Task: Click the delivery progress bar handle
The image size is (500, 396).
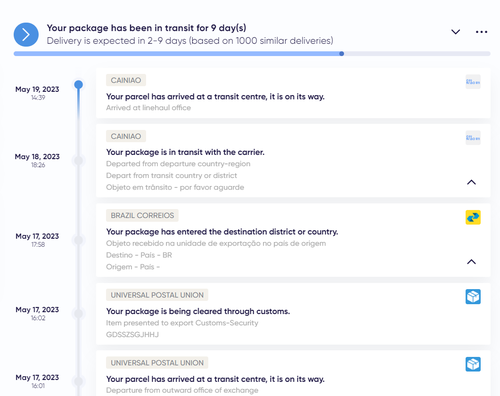Action: pos(342,54)
